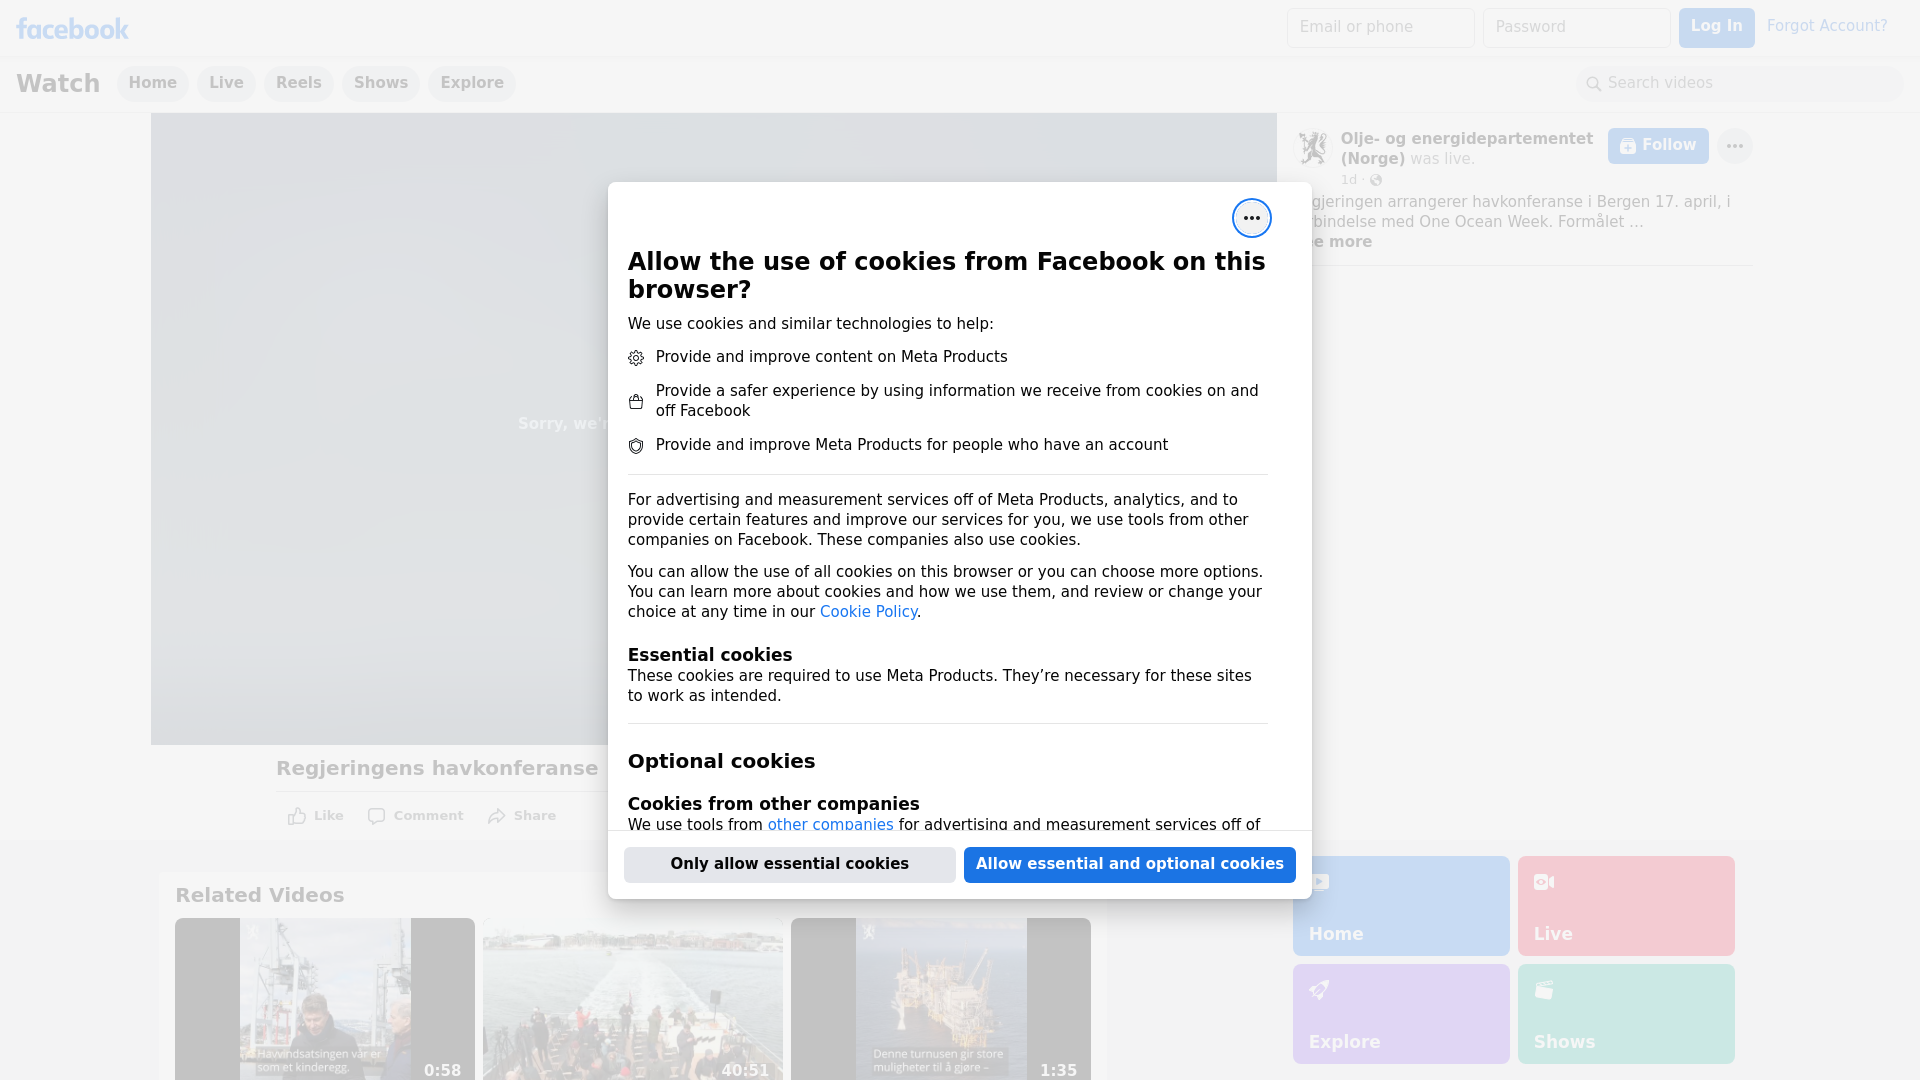Open the other companies link
This screenshot has width=1920, height=1080.
tap(830, 825)
